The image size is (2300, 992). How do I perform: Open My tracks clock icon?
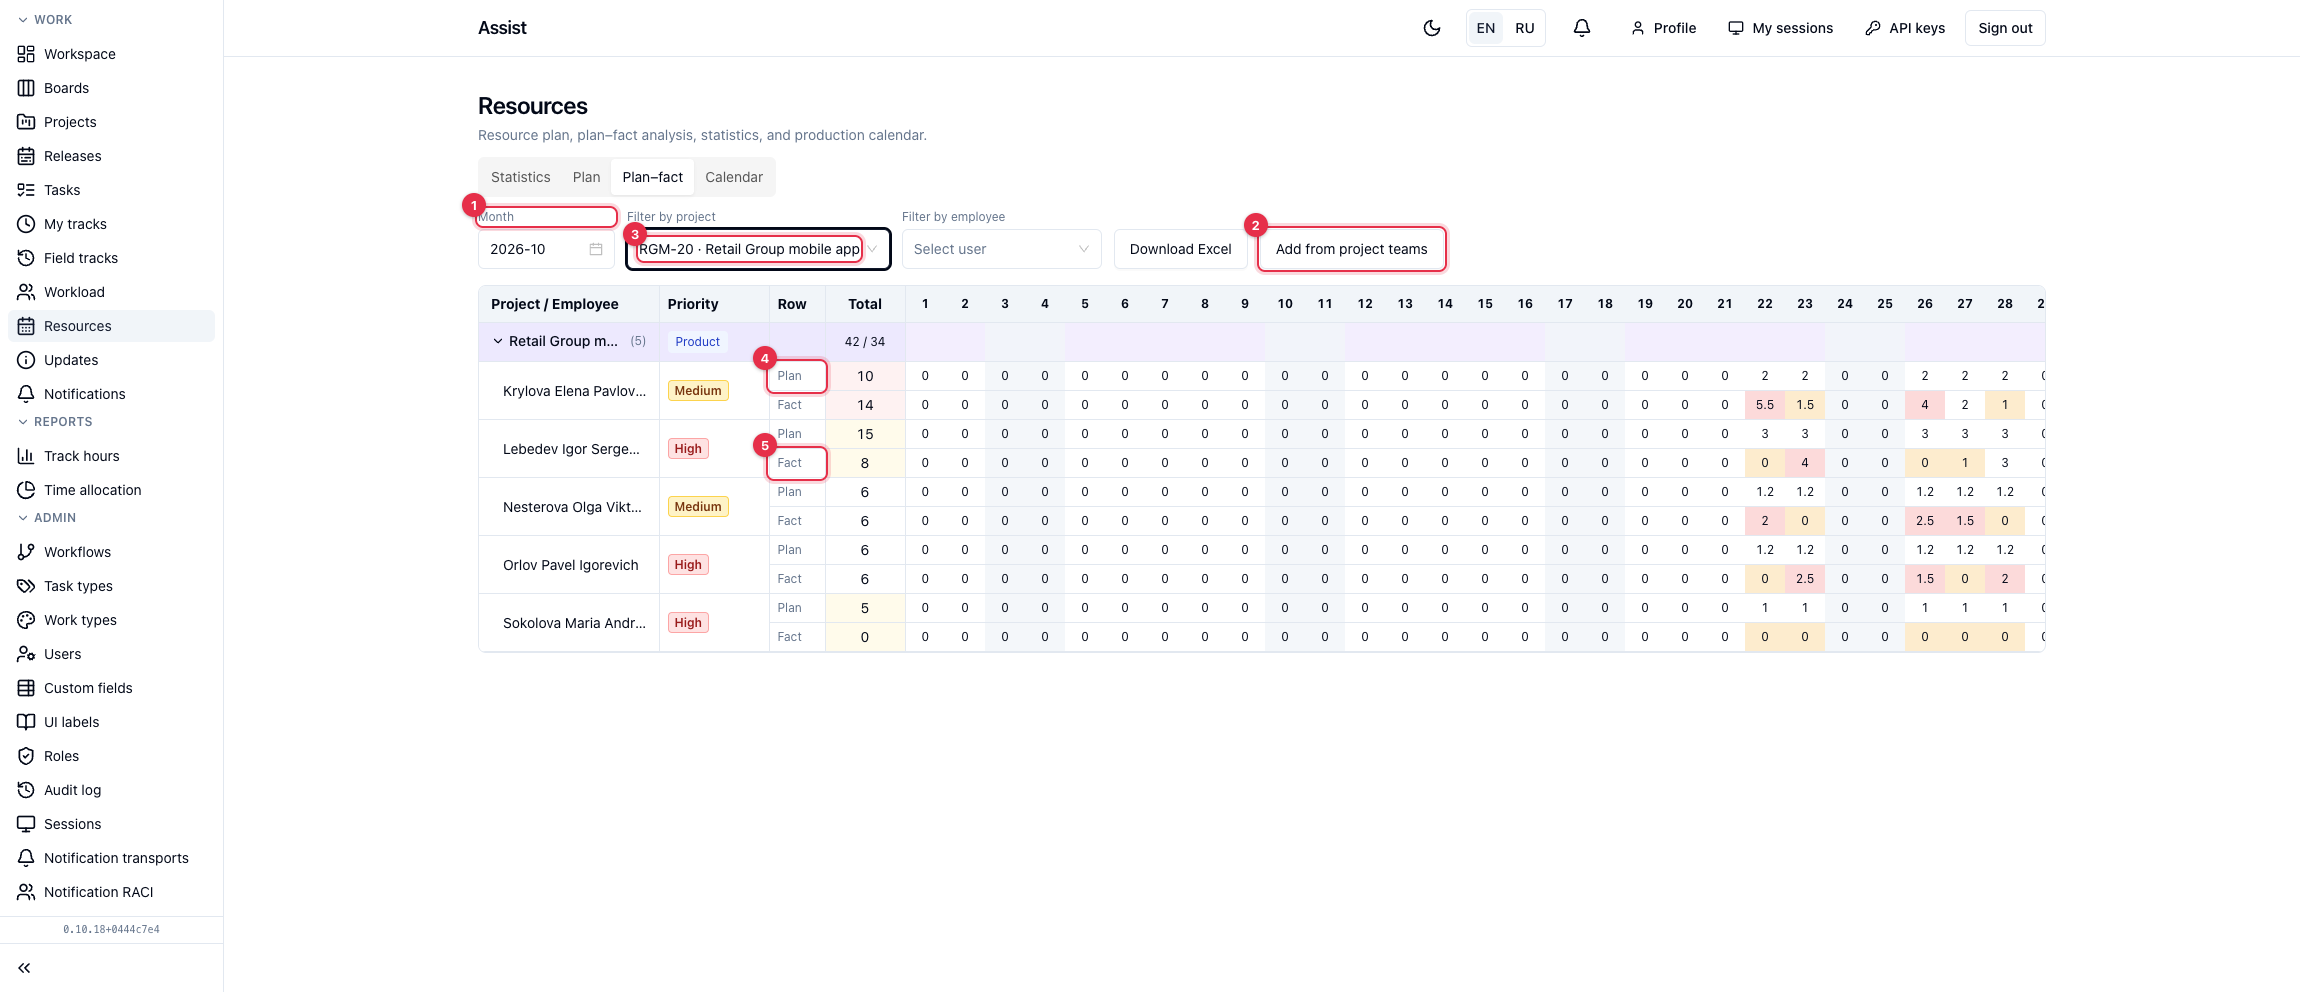tap(26, 224)
